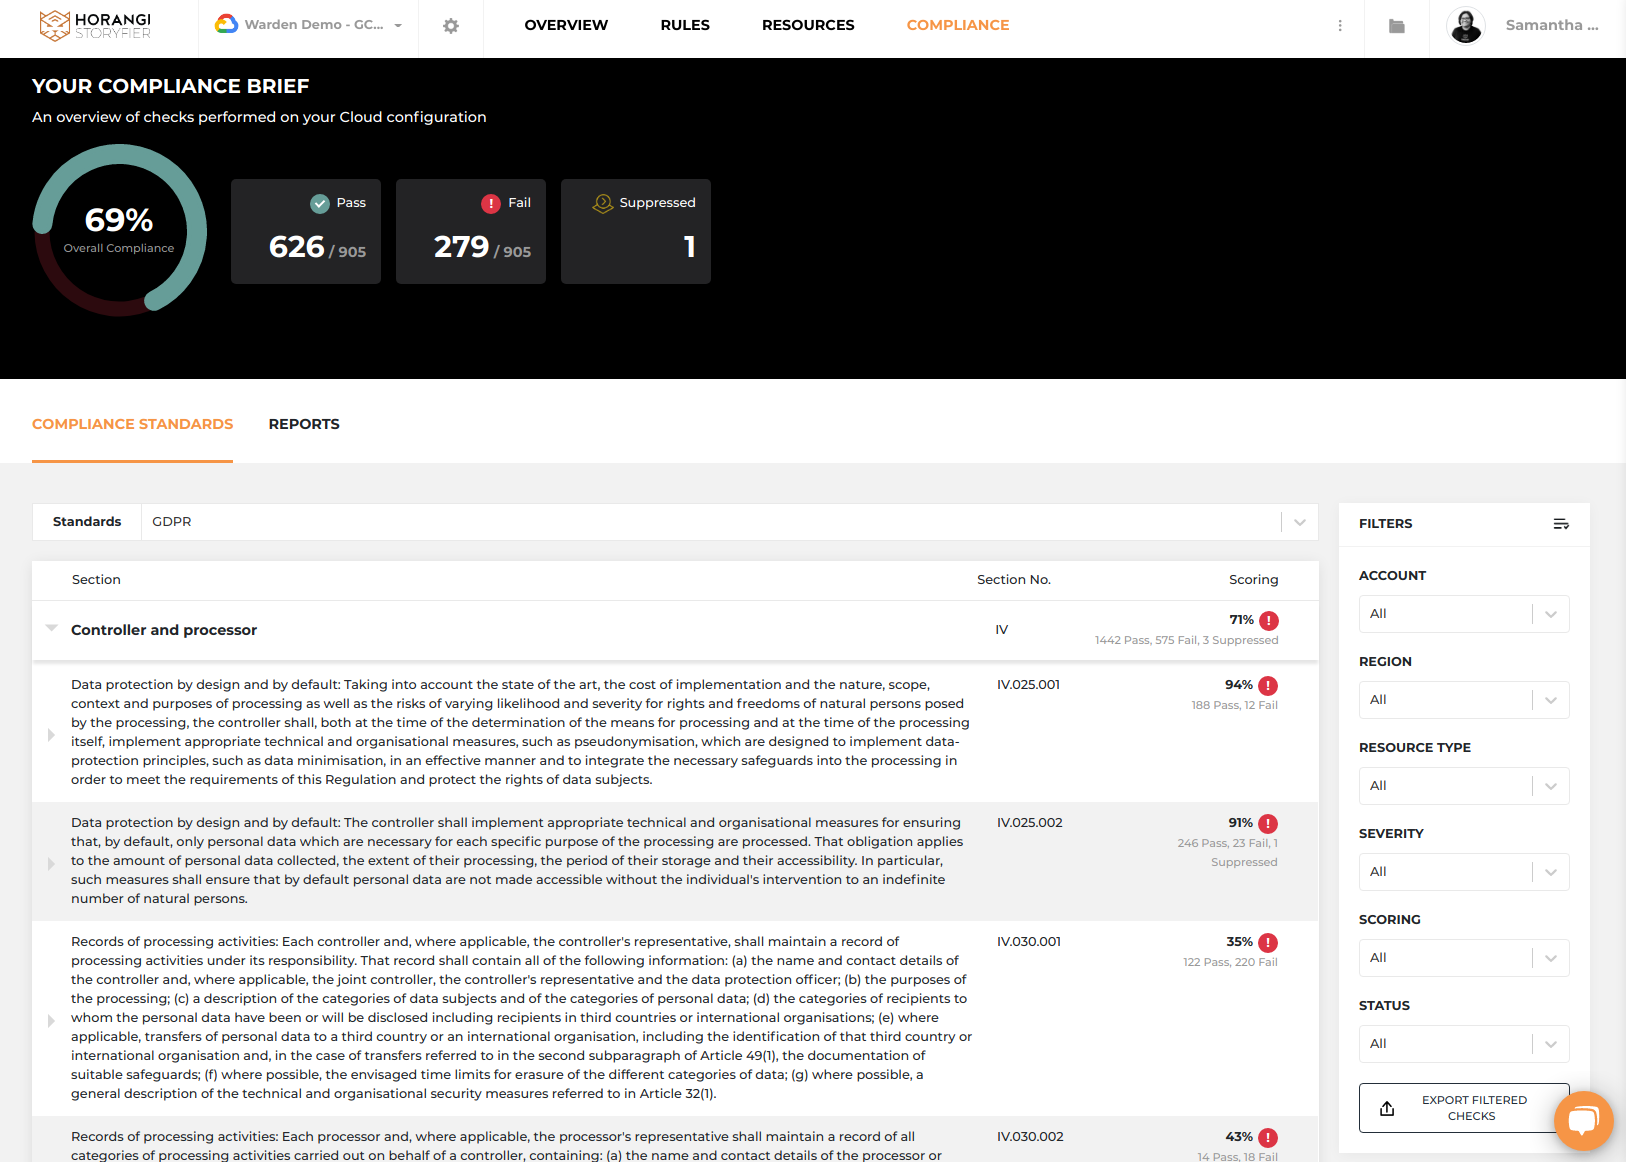Go to Overview in top navigation
Viewport: 1626px width, 1162px height.
[566, 25]
